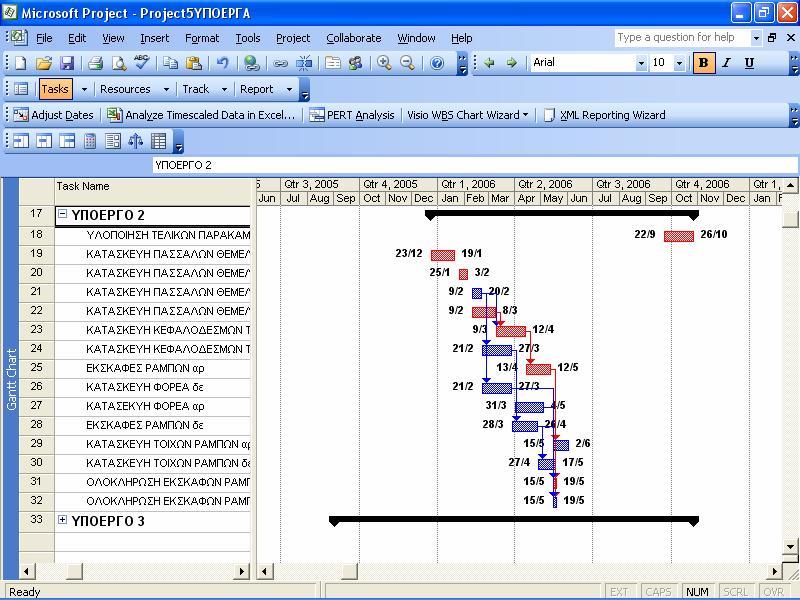Click the Assign Resources icon
This screenshot has height=600, width=800.
(356, 63)
